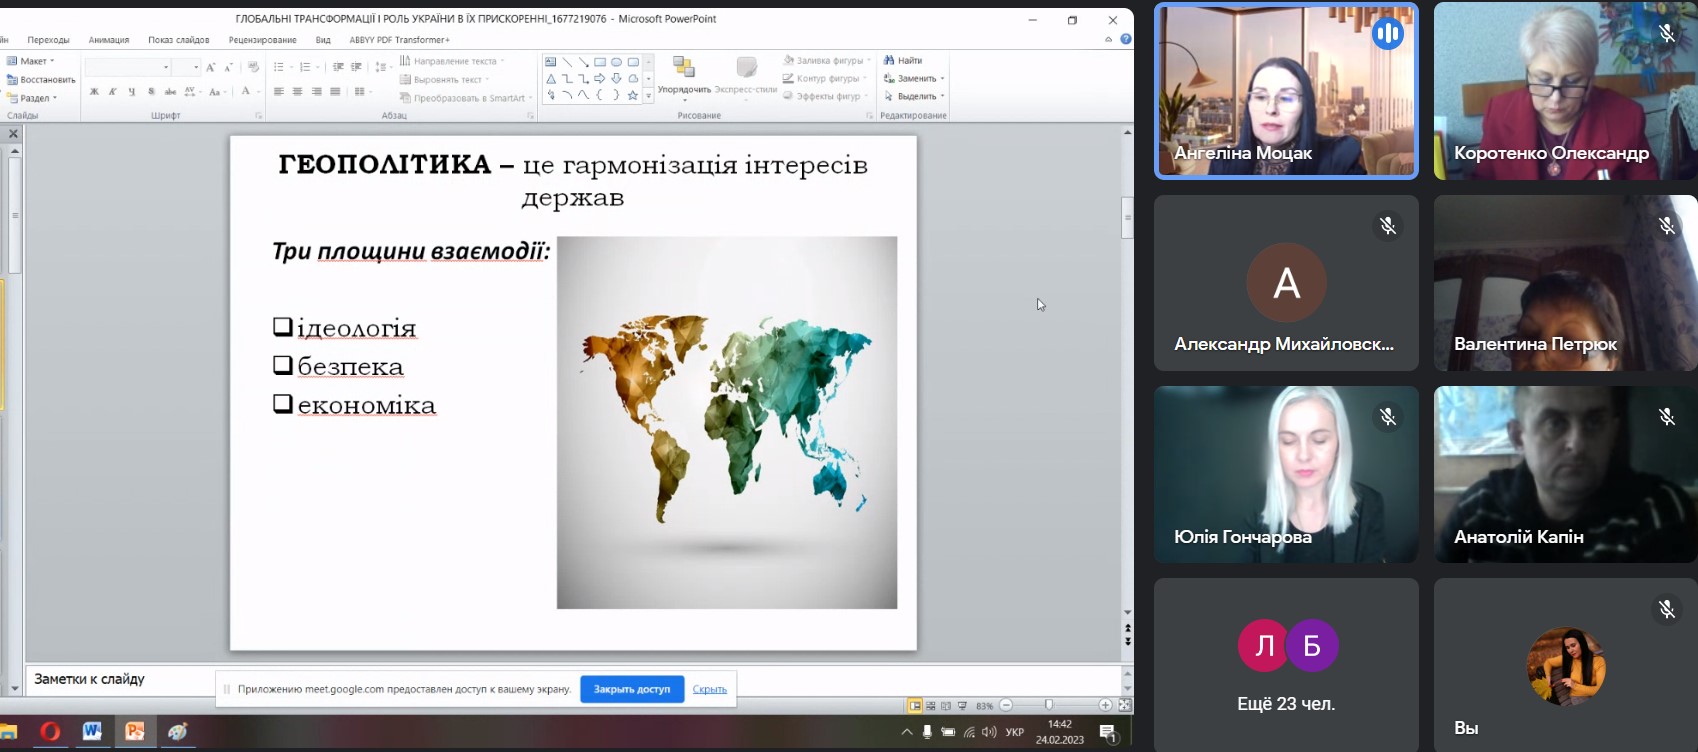The image size is (1698, 752).
Task: Click the Скрыть link
Action: [x=709, y=689]
